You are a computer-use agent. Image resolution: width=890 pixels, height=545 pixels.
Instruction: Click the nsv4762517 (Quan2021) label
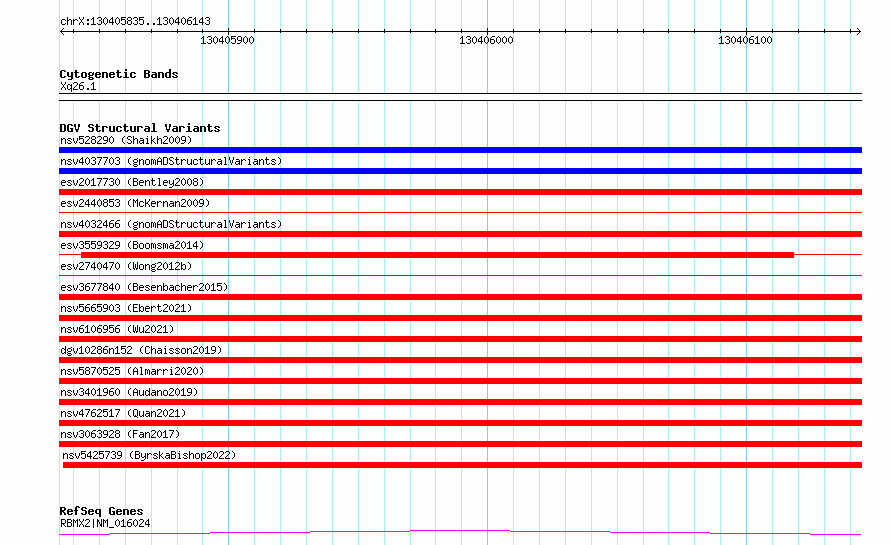(123, 413)
